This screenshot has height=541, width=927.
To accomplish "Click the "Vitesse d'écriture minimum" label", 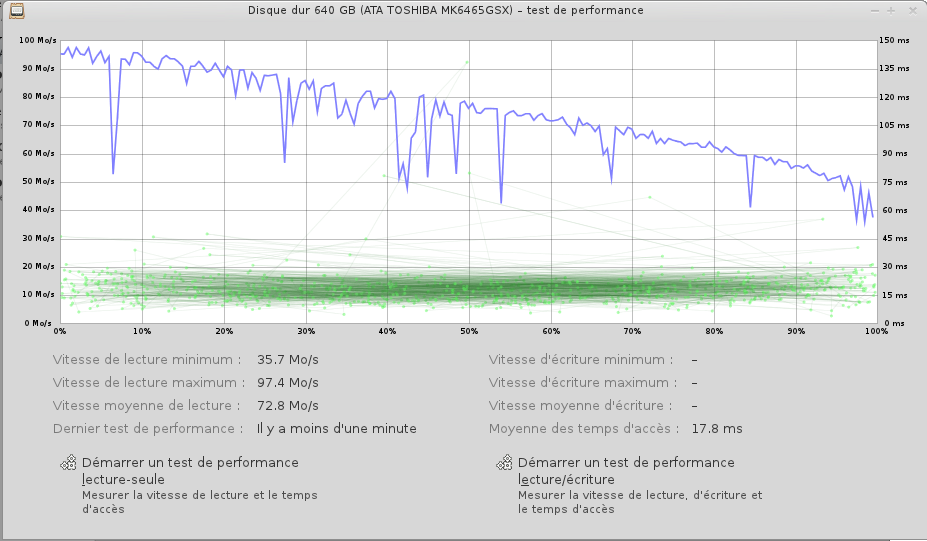I will tap(580, 359).
